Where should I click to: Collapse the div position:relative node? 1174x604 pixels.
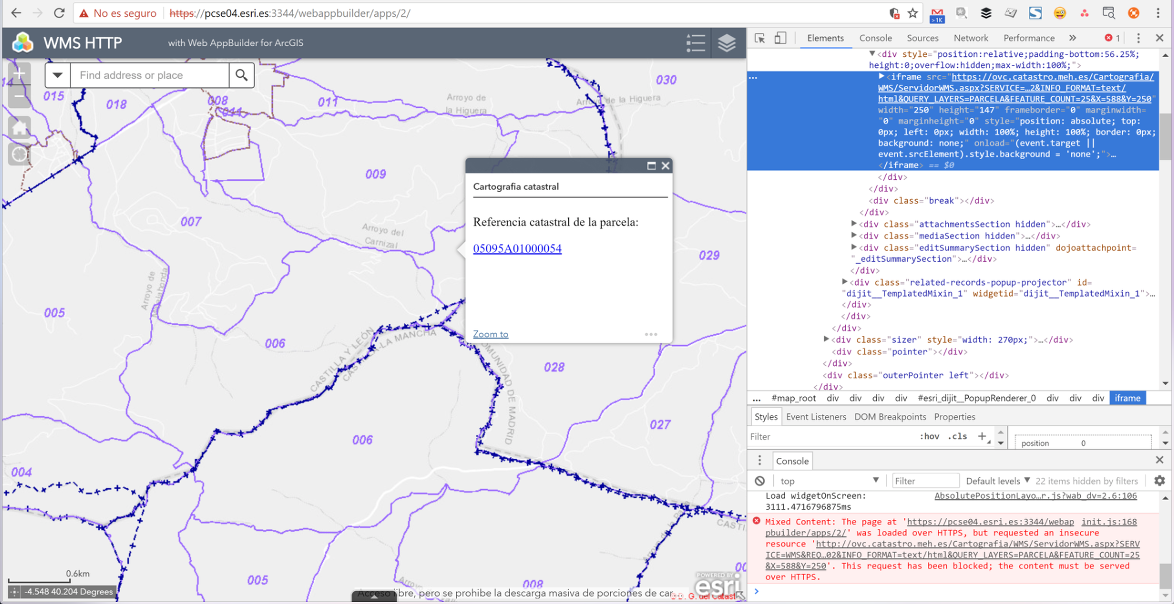coord(872,54)
